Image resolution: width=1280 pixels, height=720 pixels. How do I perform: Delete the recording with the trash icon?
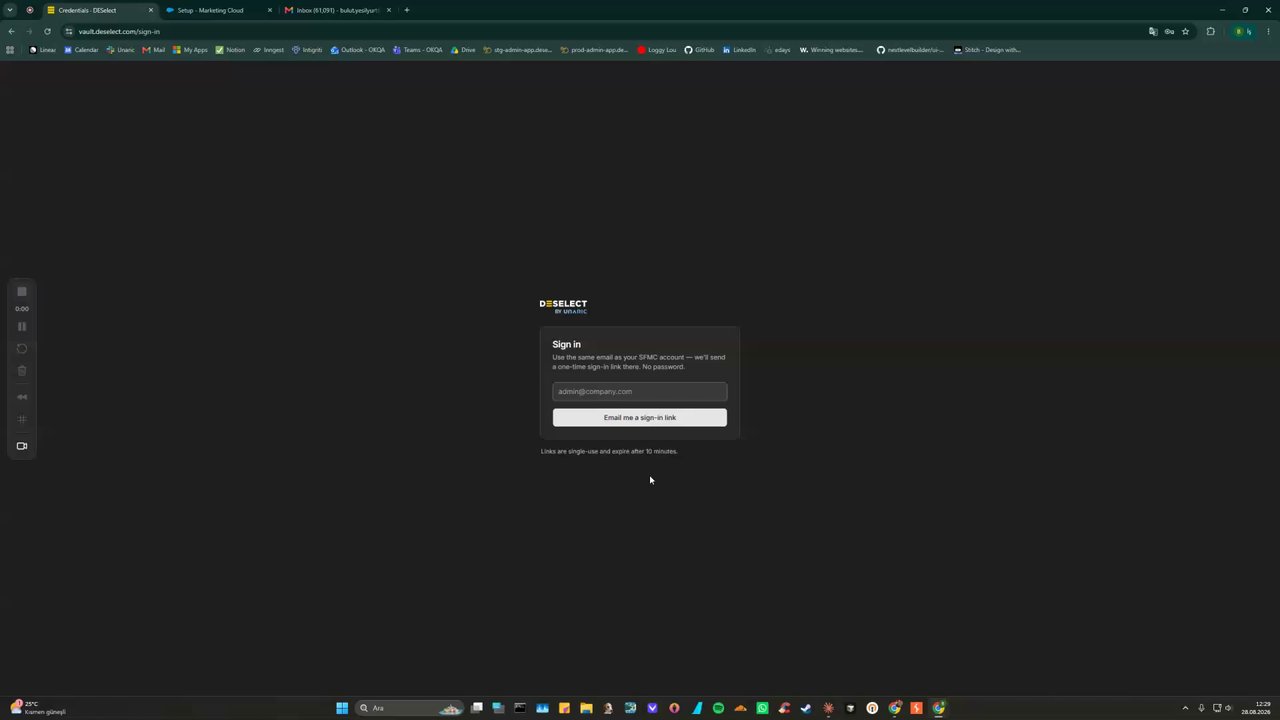click(x=22, y=370)
